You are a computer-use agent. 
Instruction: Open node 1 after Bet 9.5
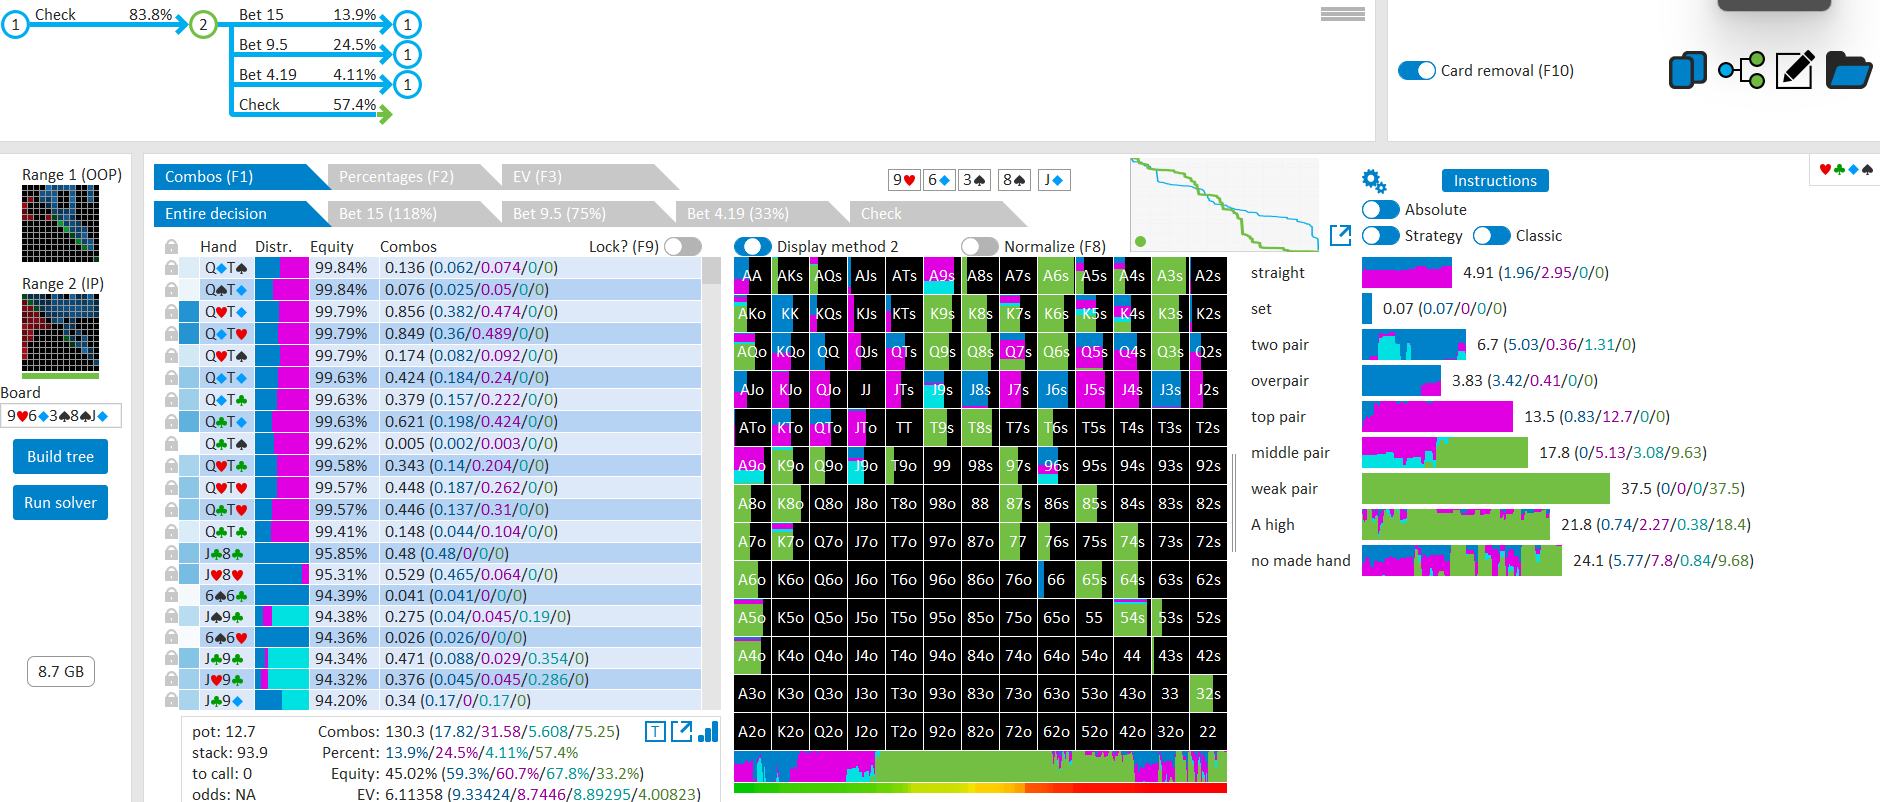pyautogui.click(x=407, y=54)
